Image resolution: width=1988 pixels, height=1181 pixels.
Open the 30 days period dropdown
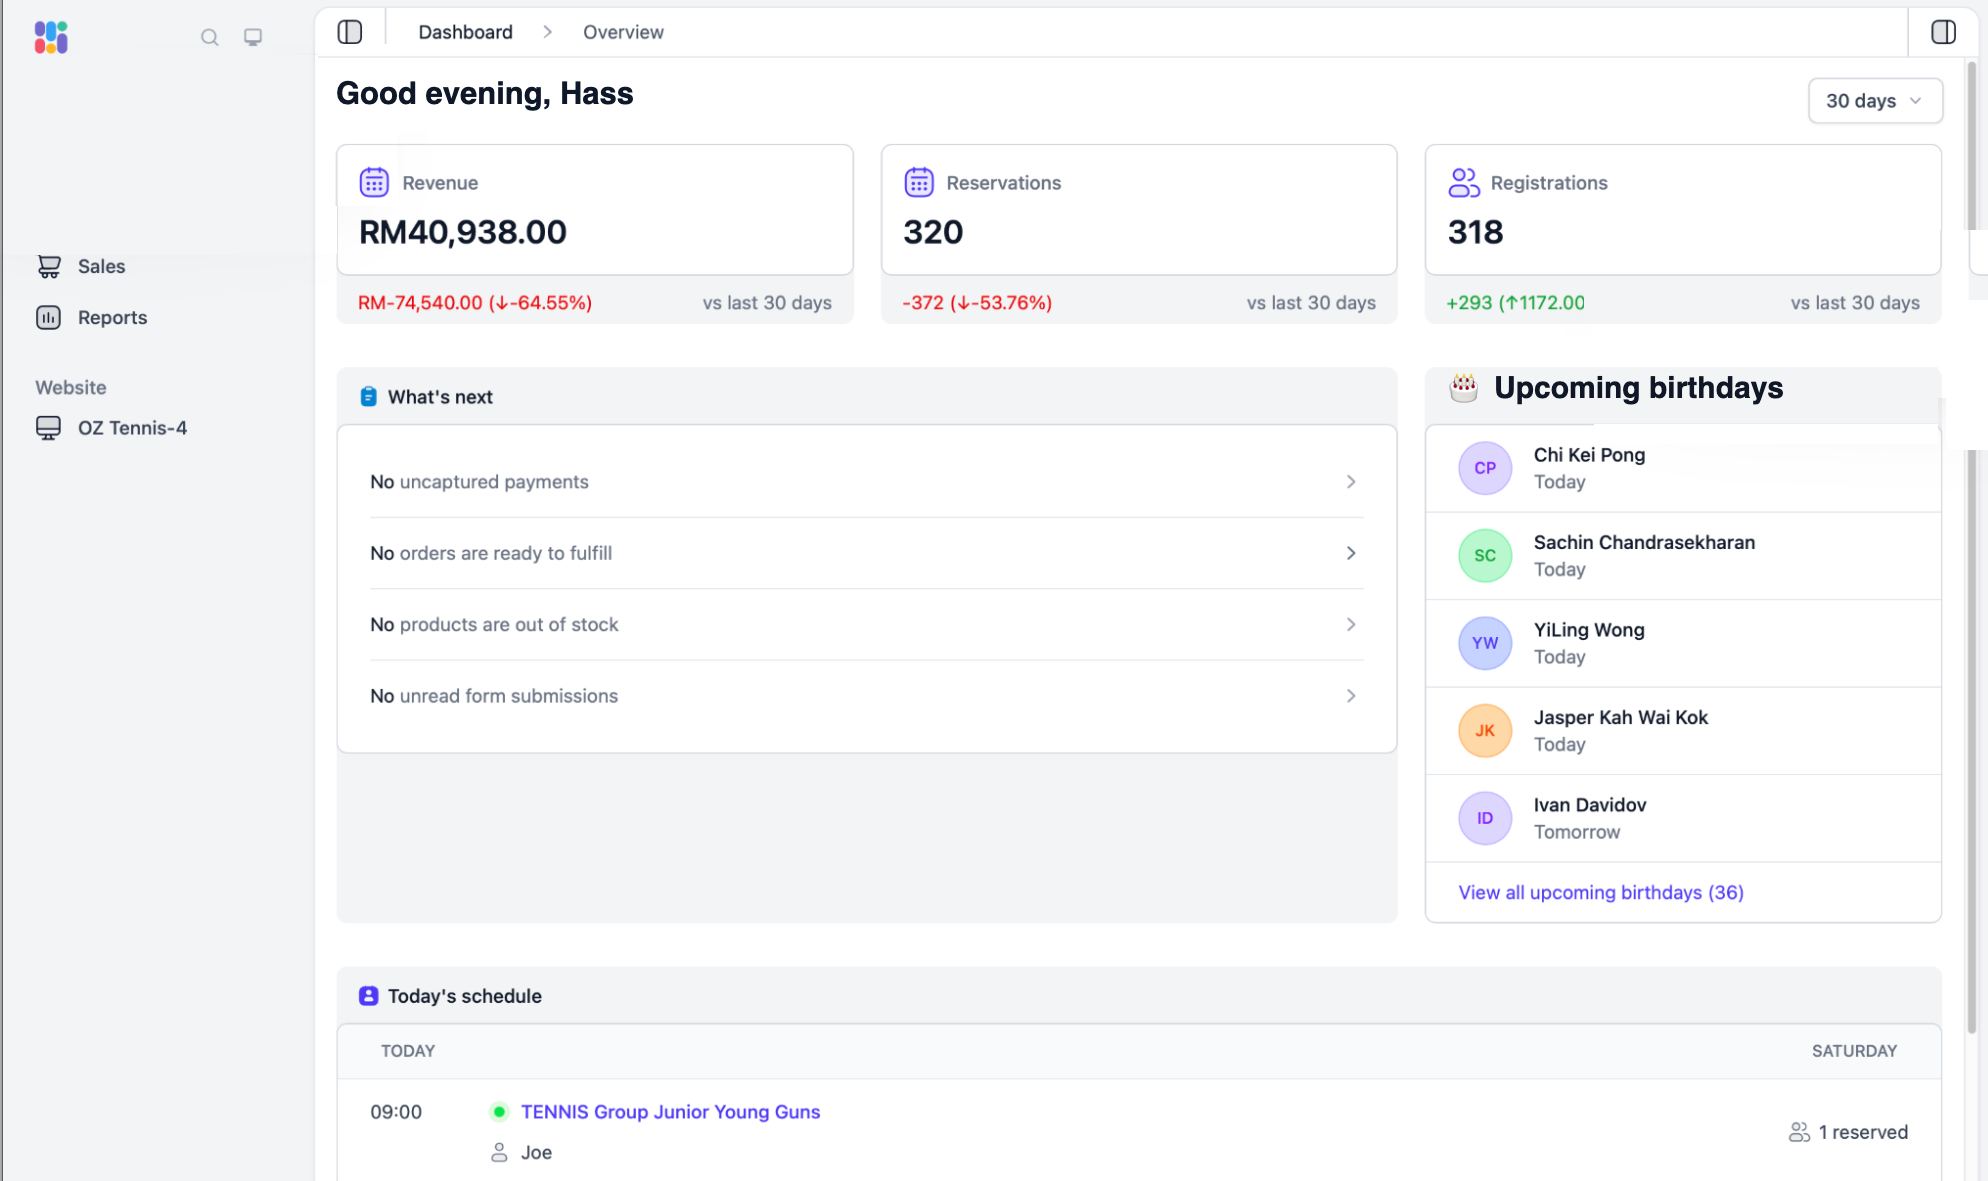pos(1875,101)
